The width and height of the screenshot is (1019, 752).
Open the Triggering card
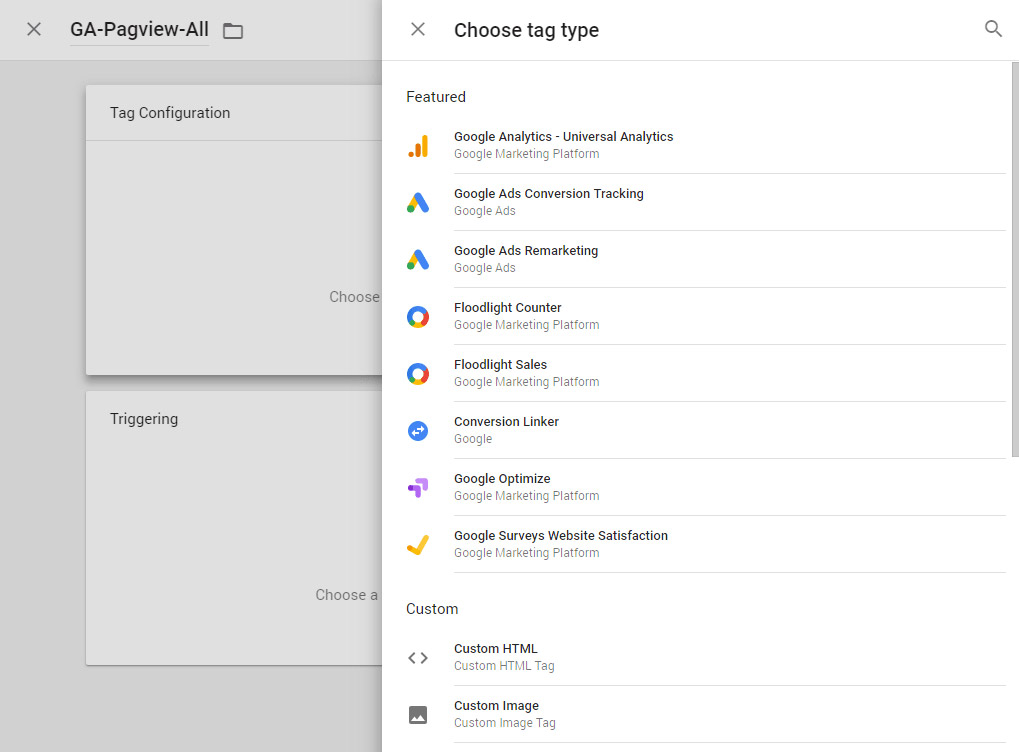pos(234,528)
